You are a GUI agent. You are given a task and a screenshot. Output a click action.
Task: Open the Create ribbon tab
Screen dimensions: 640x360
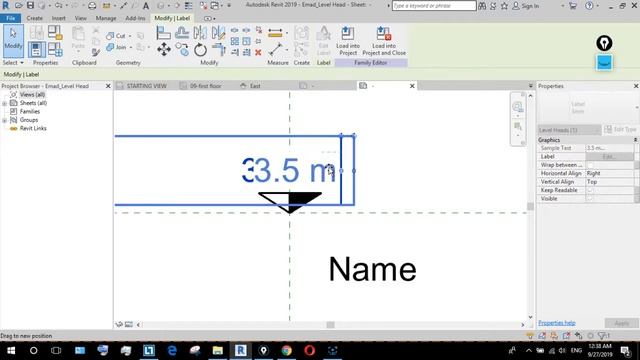tap(35, 18)
